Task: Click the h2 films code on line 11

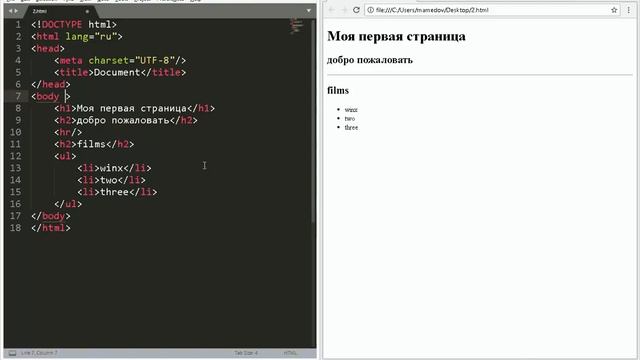Action: pyautogui.click(x=94, y=144)
